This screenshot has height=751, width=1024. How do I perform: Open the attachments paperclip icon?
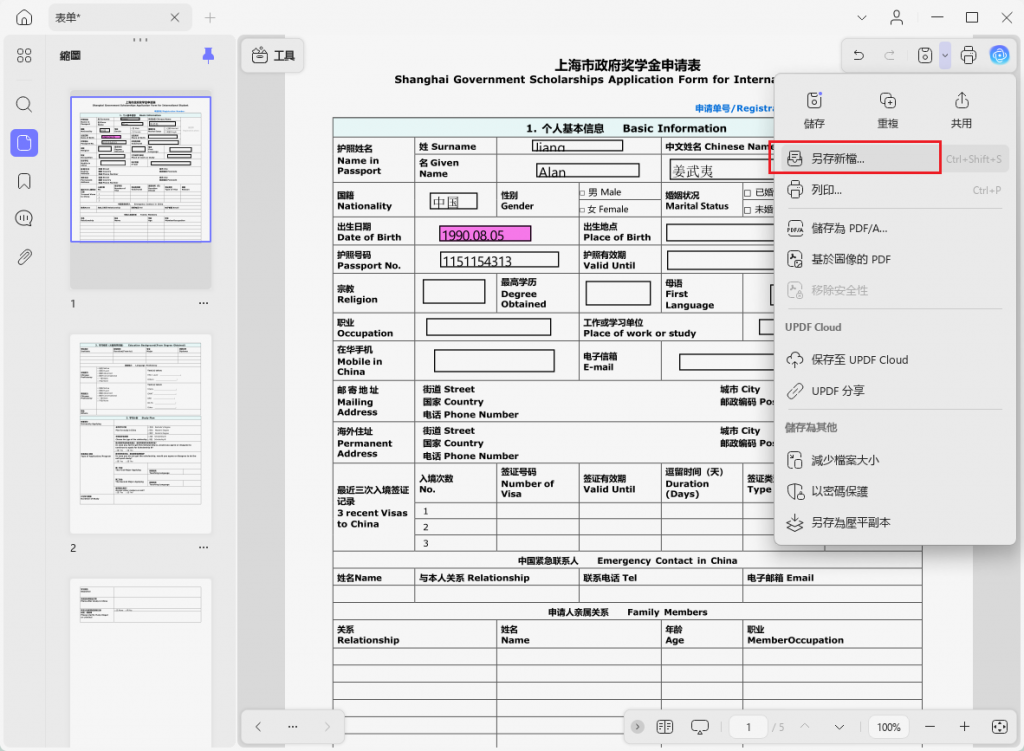24,257
